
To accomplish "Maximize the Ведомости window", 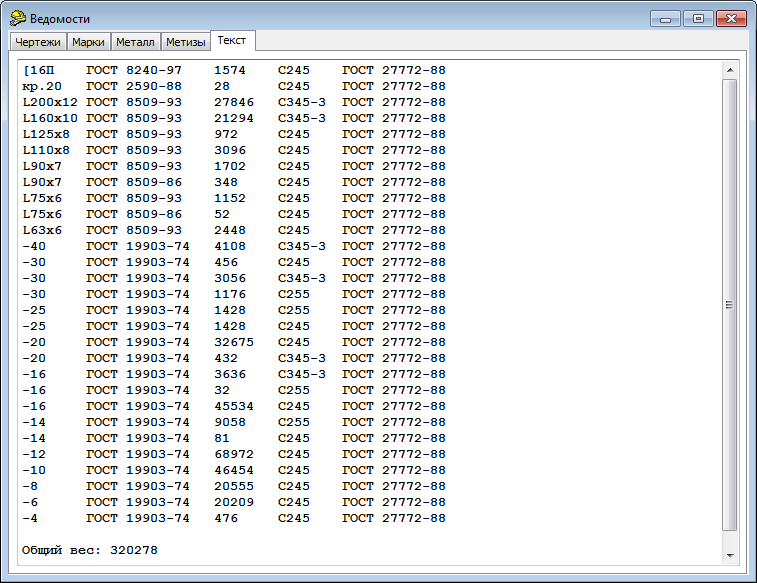I will pos(698,19).
